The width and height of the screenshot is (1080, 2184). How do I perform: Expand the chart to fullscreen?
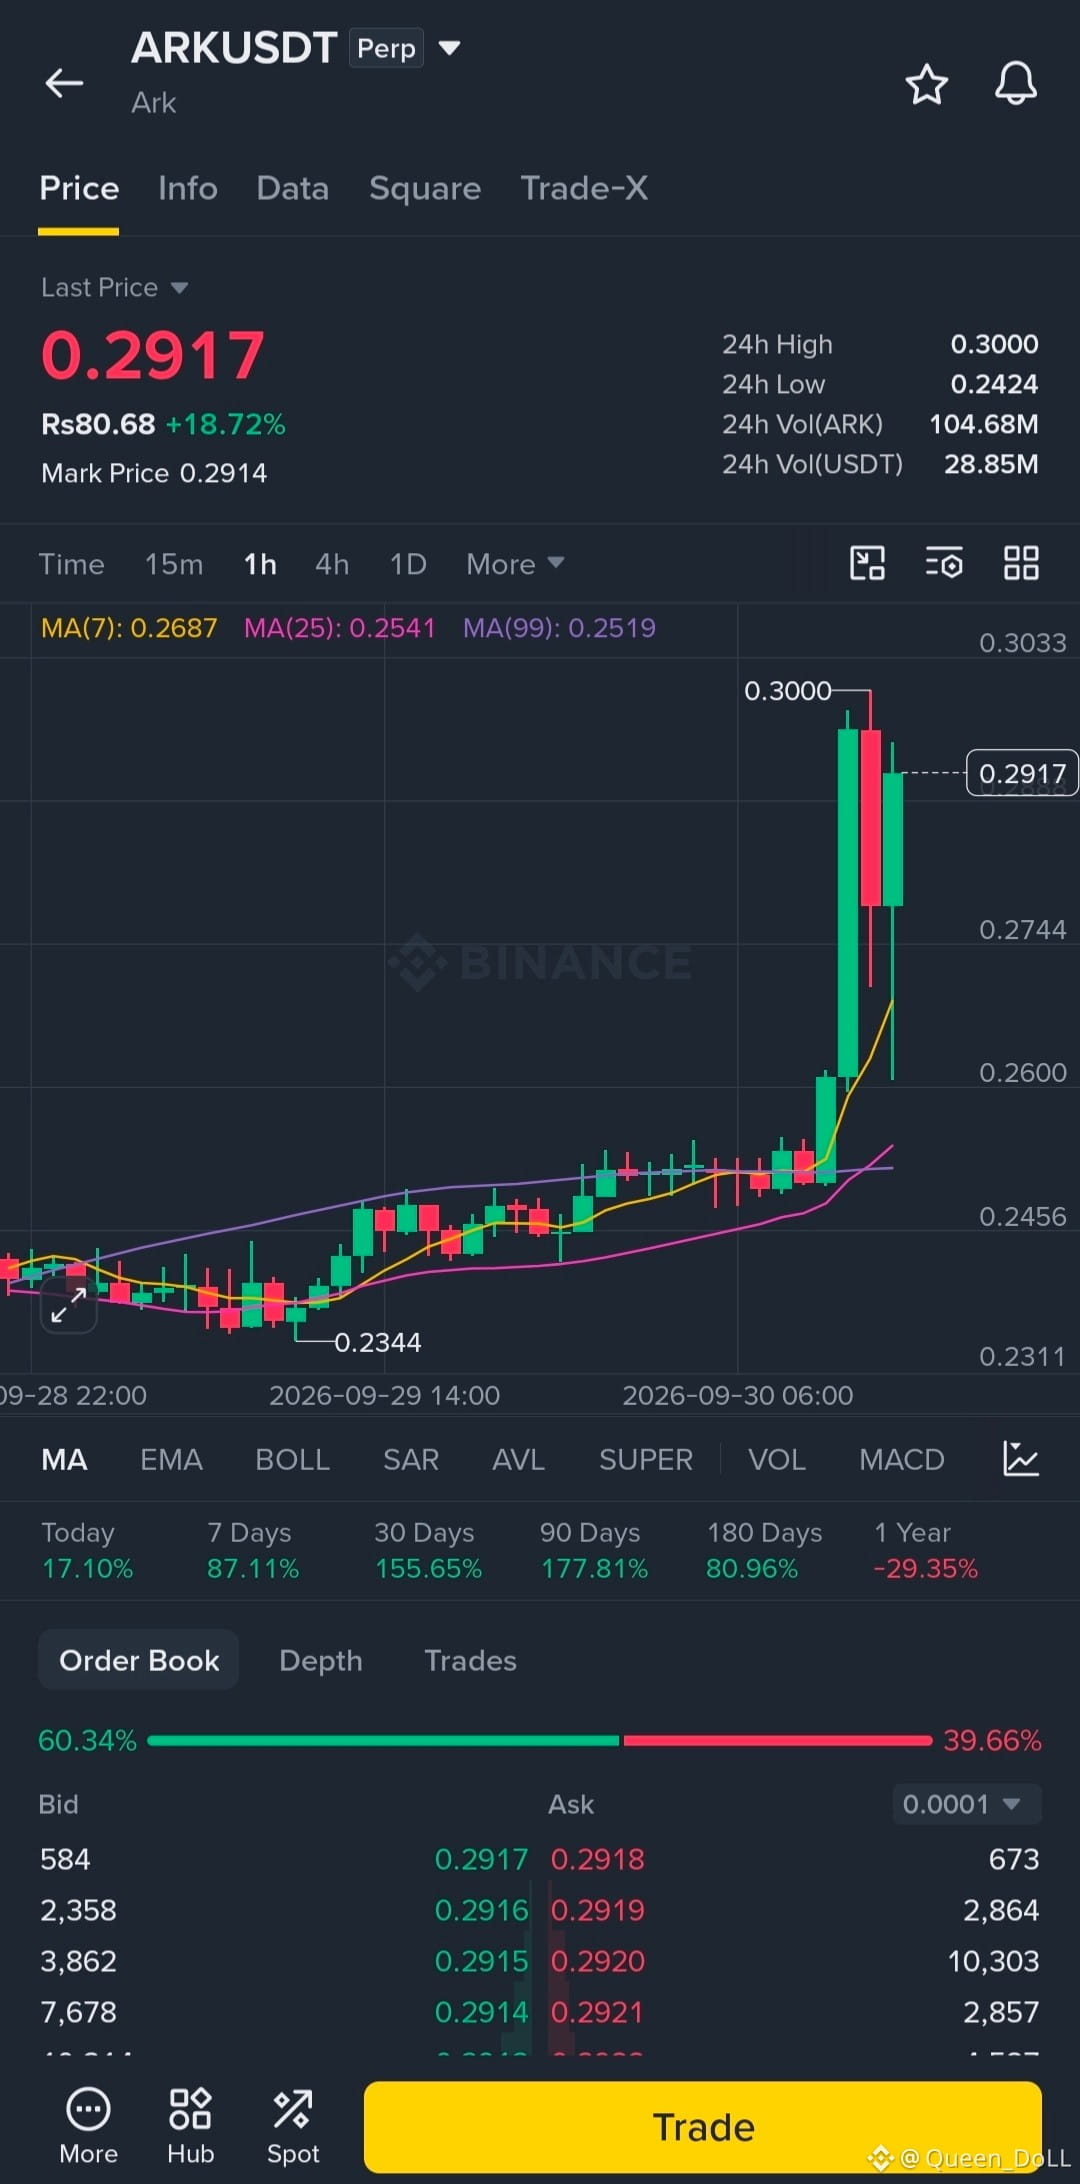pos(68,1305)
